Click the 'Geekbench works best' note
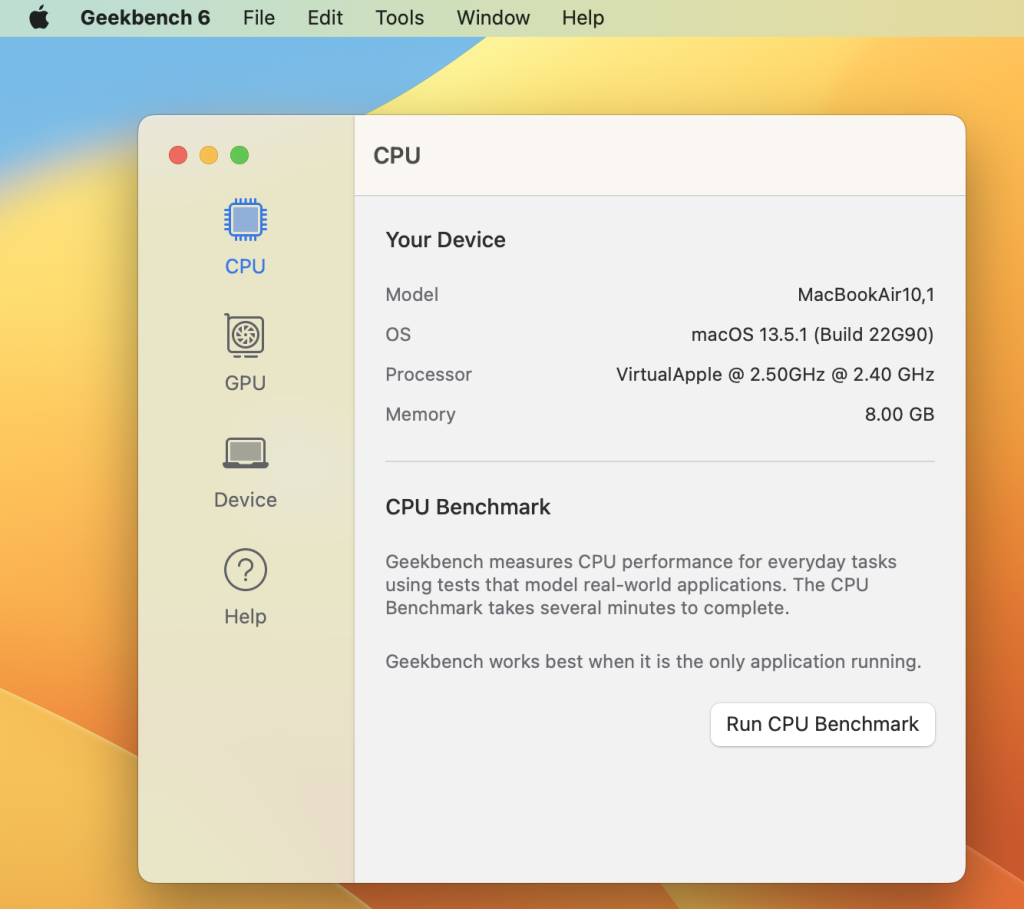 point(653,662)
